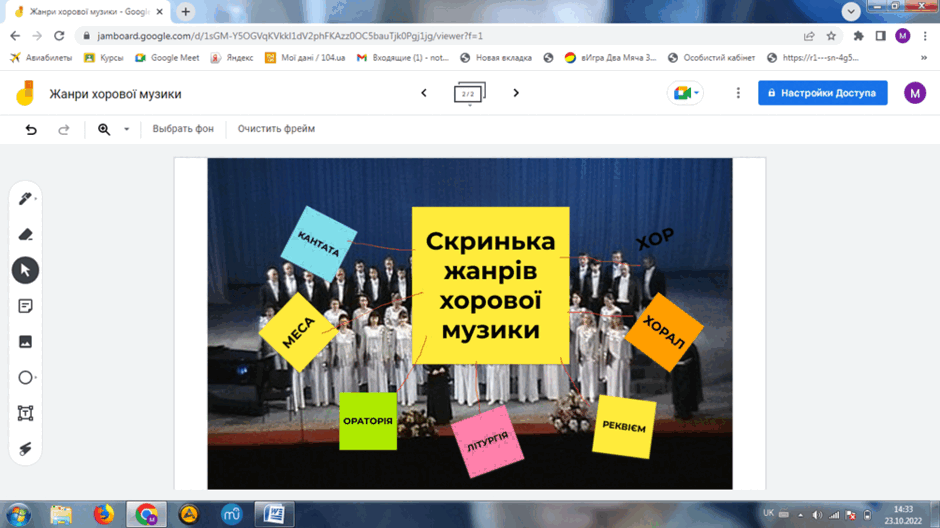Open the Выбрать фон background picker
The width and height of the screenshot is (940, 528).
coord(183,129)
